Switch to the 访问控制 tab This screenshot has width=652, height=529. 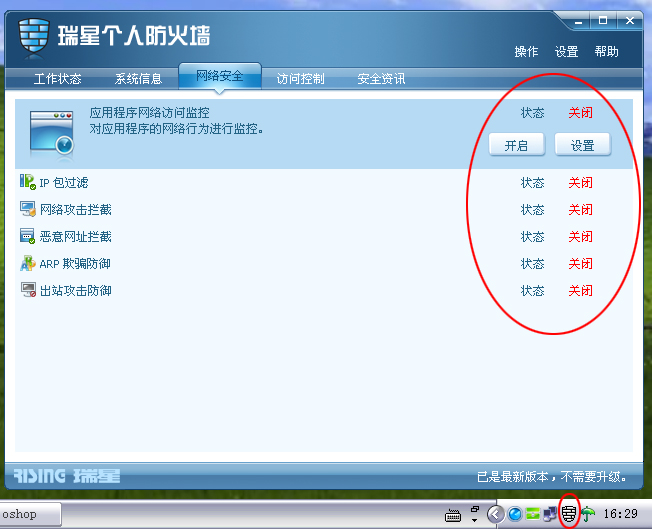click(300, 79)
